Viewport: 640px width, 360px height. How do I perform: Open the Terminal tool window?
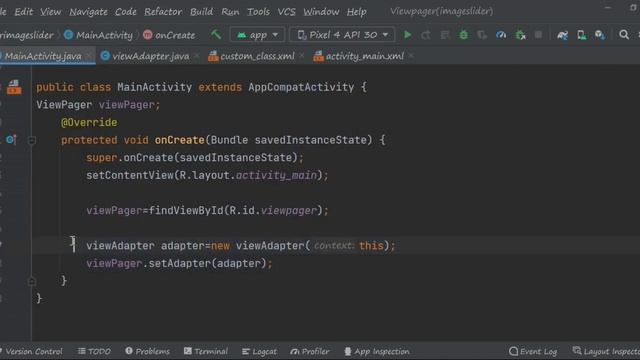tap(206, 351)
